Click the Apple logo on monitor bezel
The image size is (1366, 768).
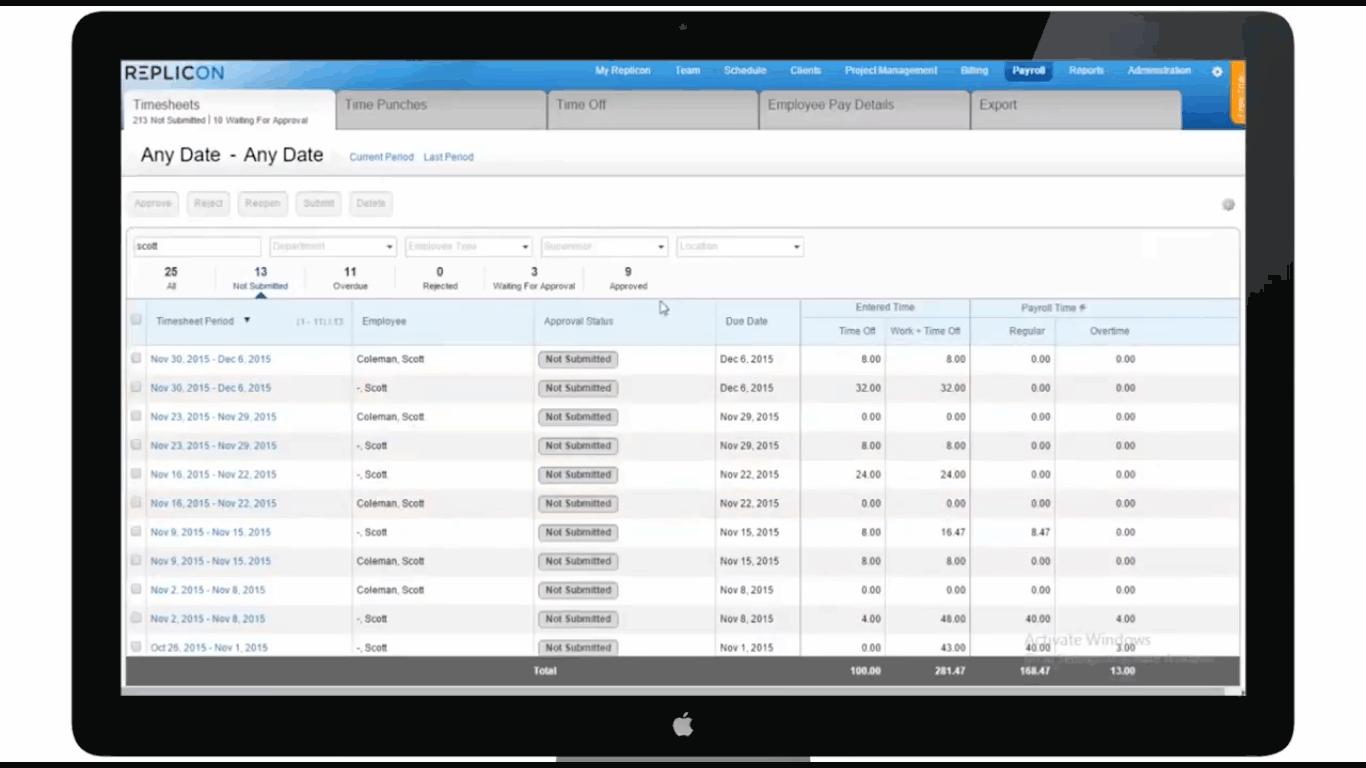[683, 725]
